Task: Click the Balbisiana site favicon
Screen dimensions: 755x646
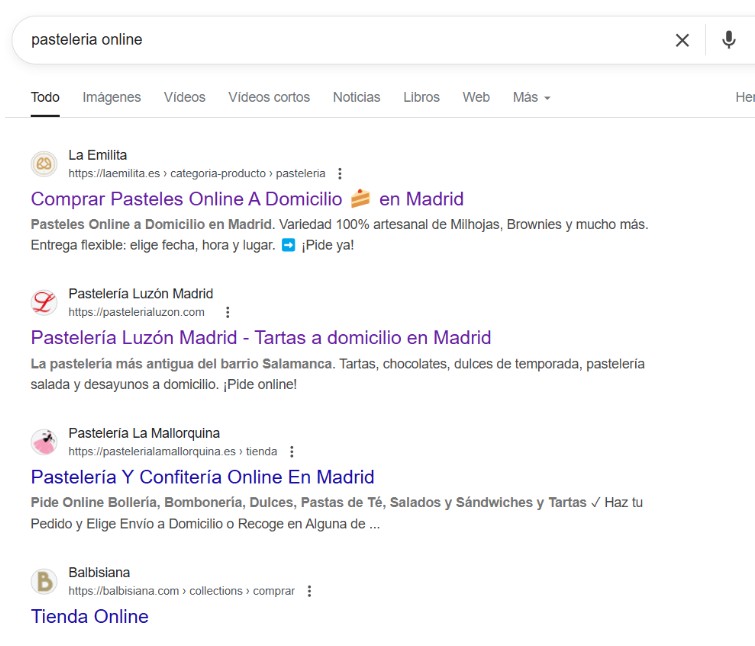Action: coord(44,581)
